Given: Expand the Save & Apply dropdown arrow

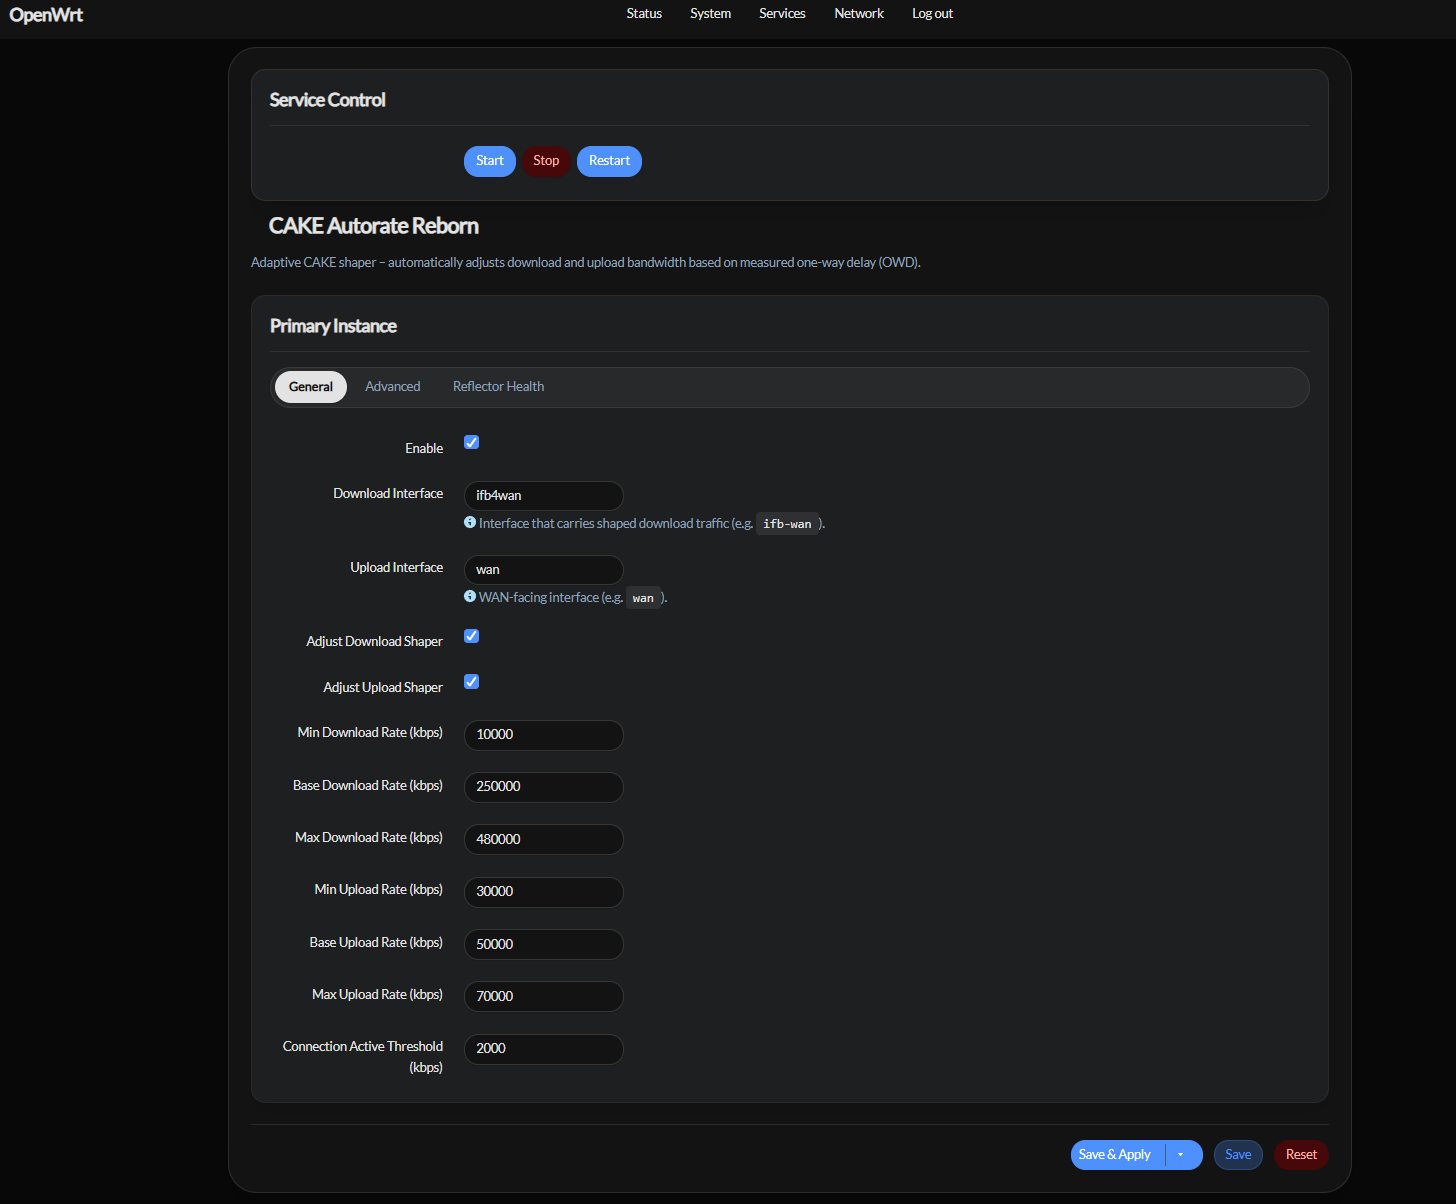Looking at the screenshot, I should tap(1182, 1155).
